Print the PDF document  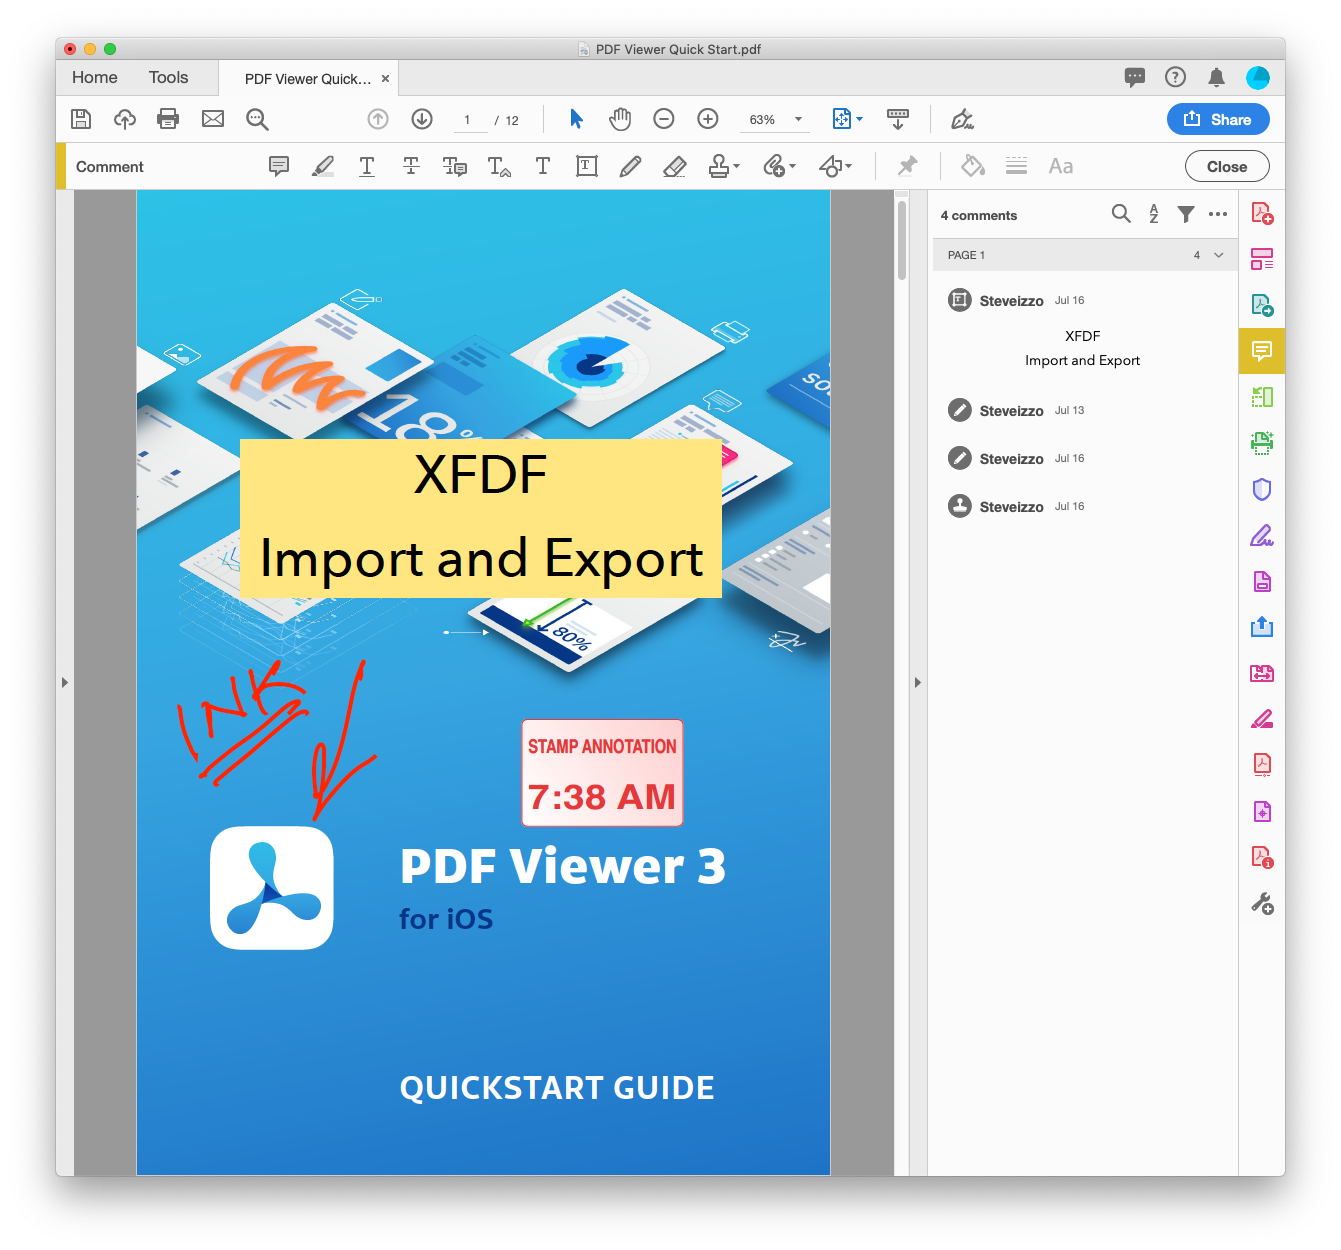click(x=167, y=119)
